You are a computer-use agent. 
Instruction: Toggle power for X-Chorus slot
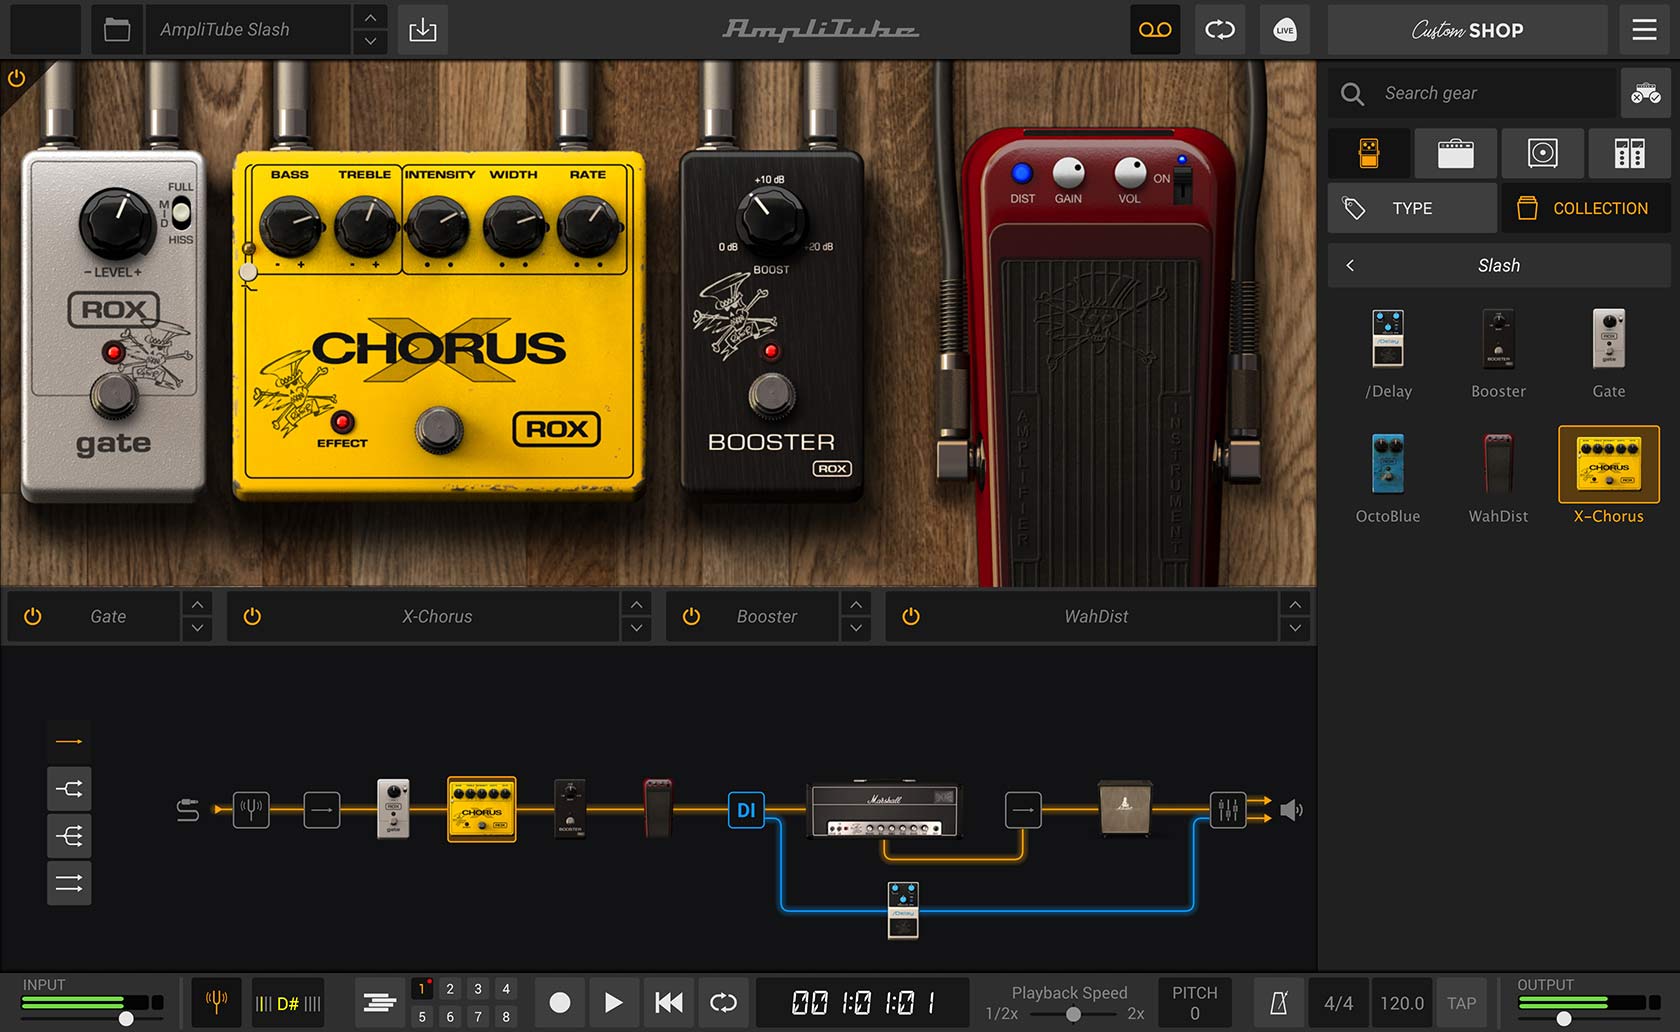(x=252, y=617)
